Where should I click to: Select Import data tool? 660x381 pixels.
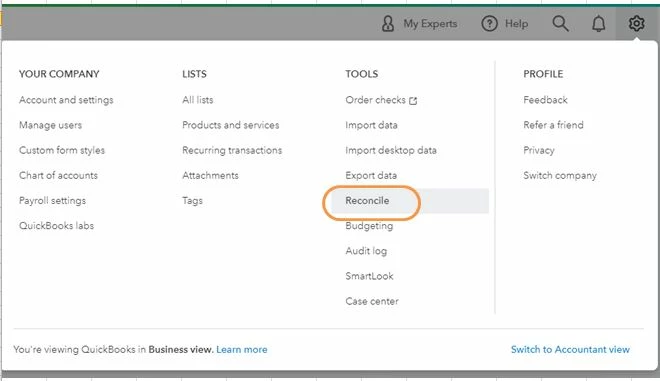click(371, 125)
